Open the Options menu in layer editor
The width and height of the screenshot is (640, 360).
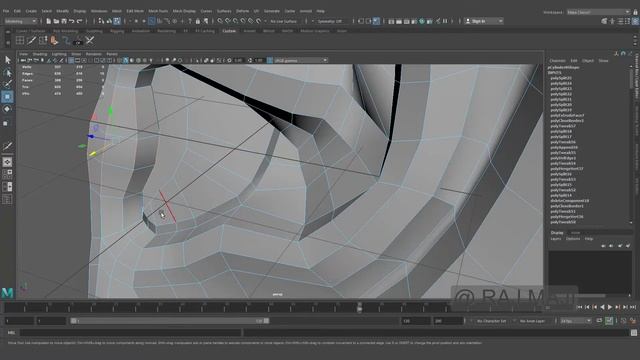pos(573,239)
